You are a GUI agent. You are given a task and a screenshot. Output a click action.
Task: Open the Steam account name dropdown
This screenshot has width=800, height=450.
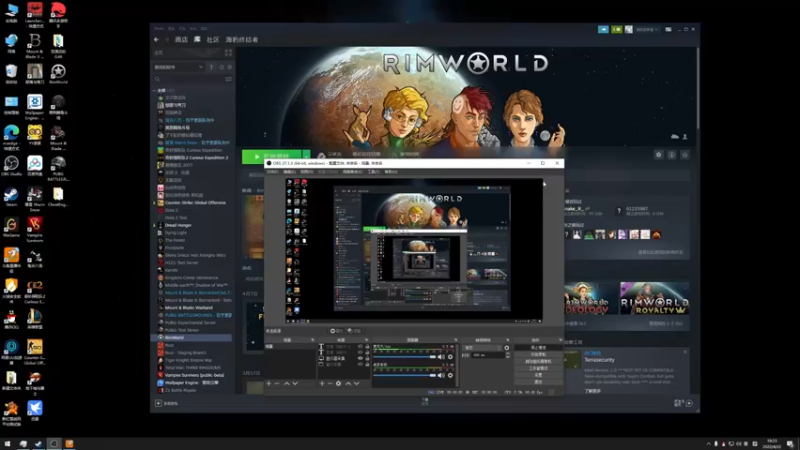click(646, 30)
